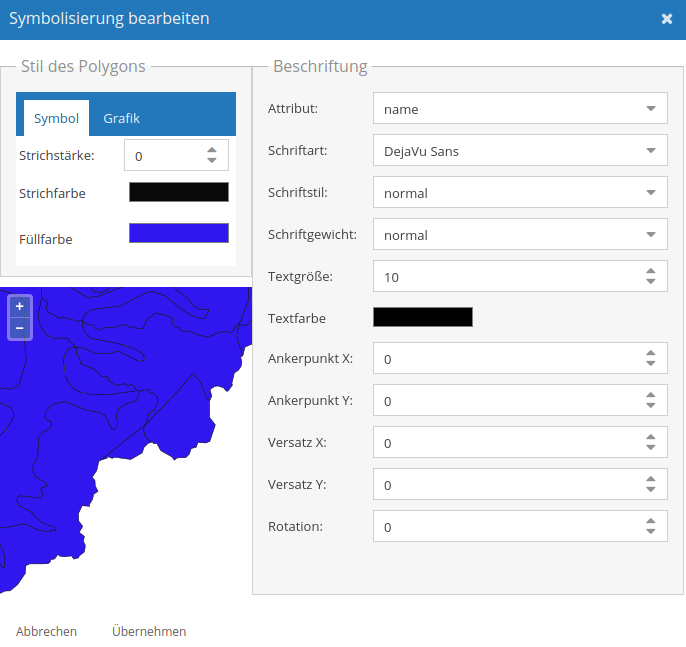Focus the Ankerpunkt Y input field
The height and width of the screenshot is (647, 686).
point(520,400)
